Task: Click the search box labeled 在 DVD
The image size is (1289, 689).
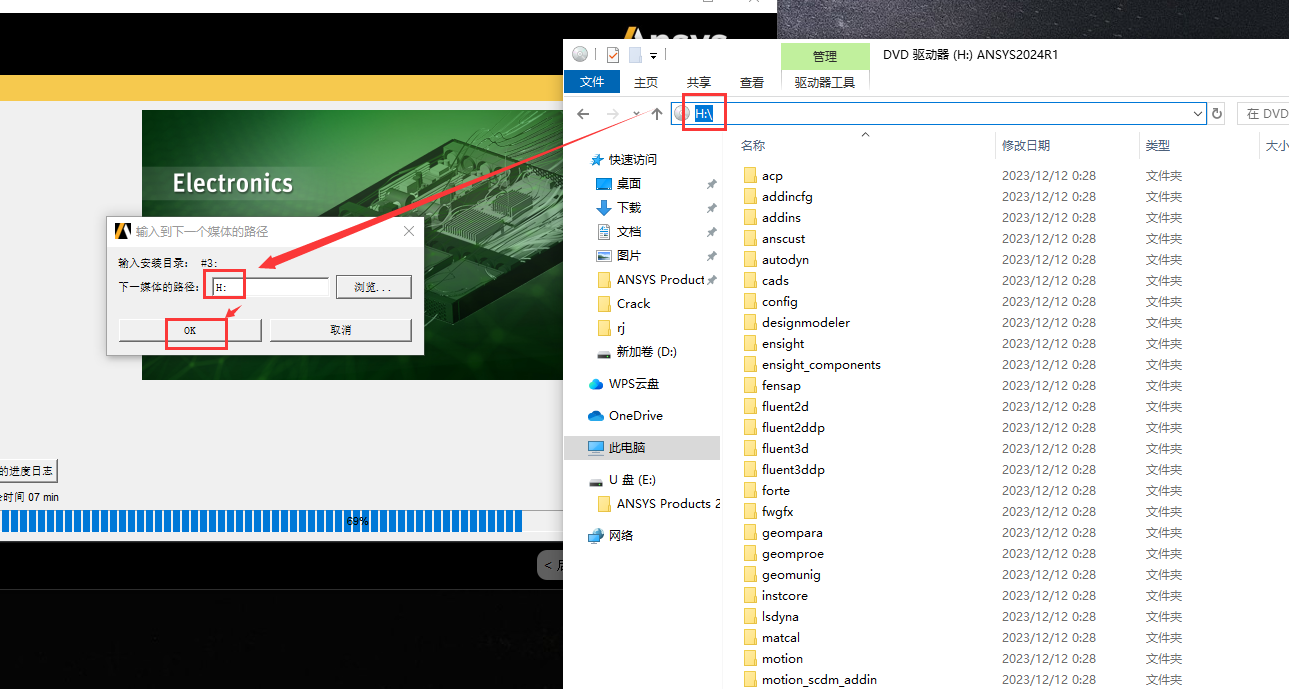Action: [x=1263, y=114]
